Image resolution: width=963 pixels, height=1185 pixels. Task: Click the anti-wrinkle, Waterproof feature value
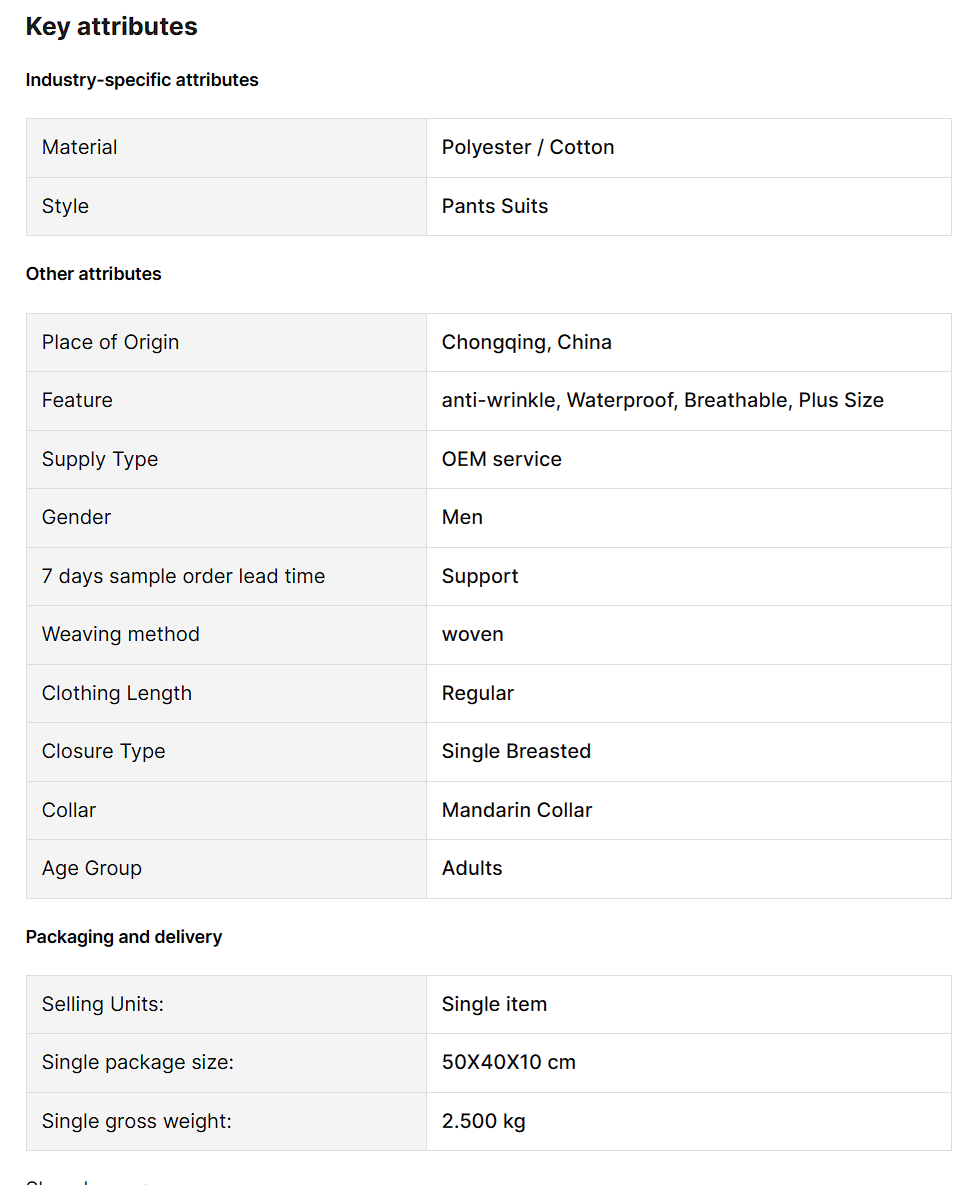pyautogui.click(x=662, y=400)
